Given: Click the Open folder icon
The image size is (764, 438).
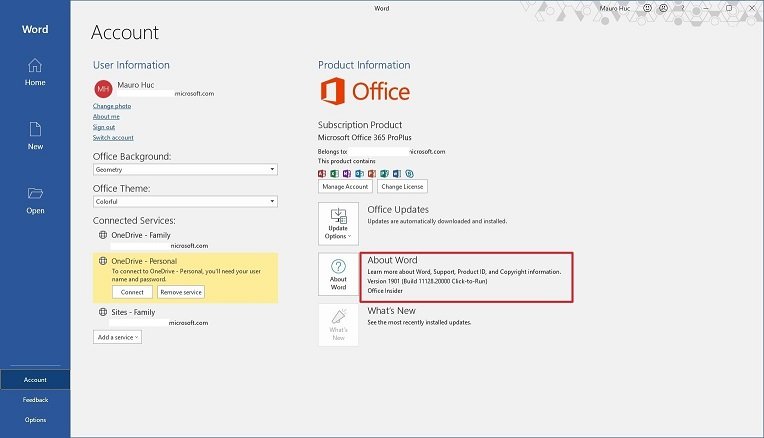Looking at the screenshot, I should point(35,194).
